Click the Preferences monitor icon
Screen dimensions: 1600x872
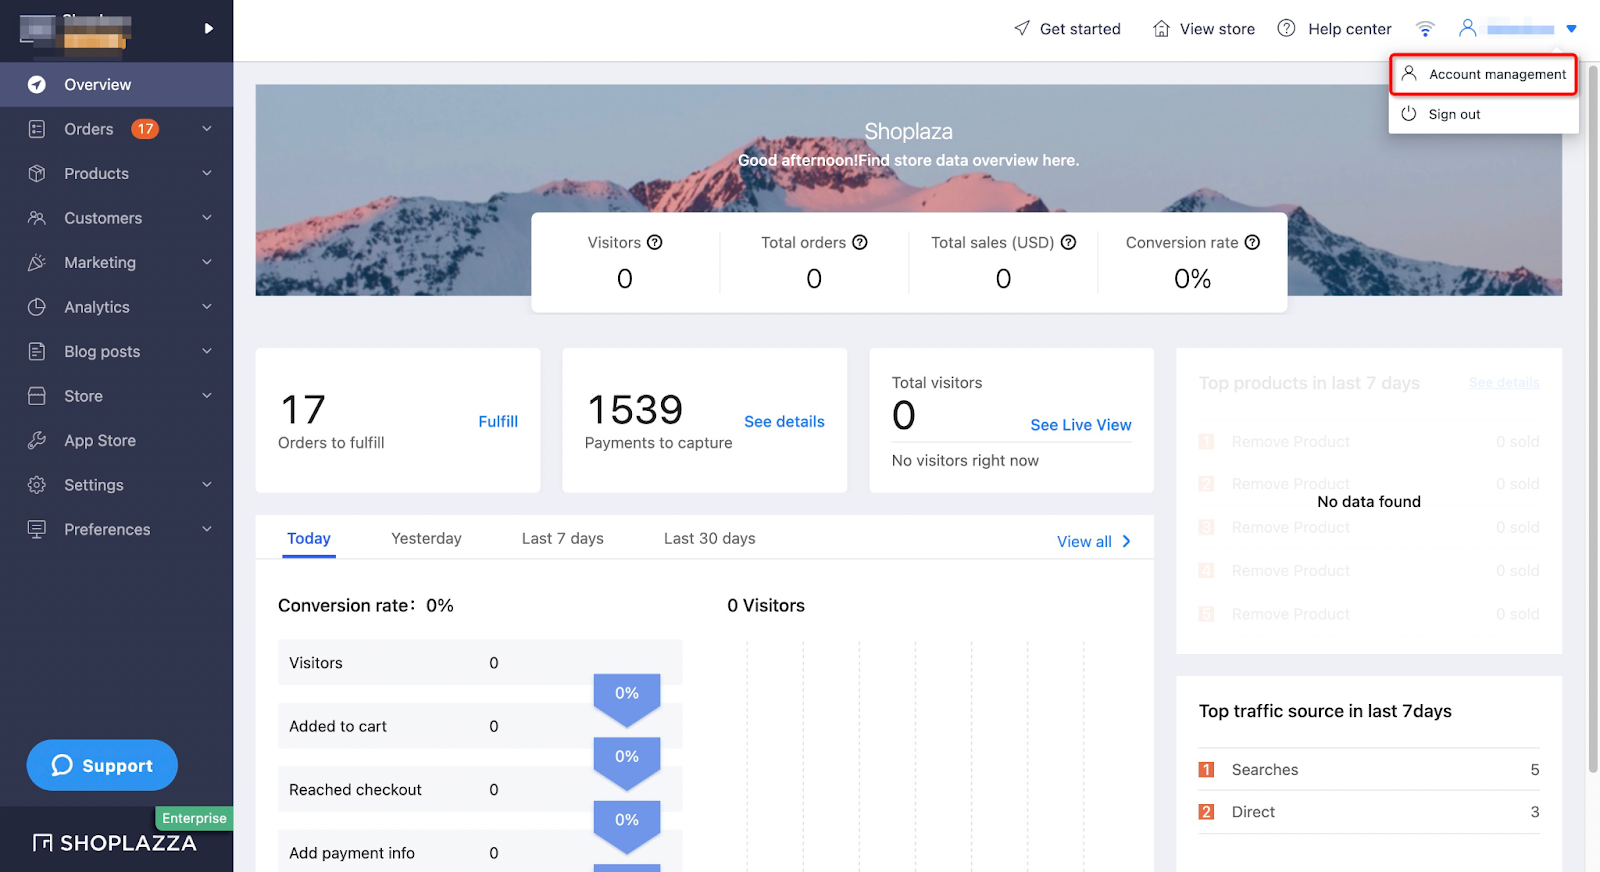tap(37, 529)
